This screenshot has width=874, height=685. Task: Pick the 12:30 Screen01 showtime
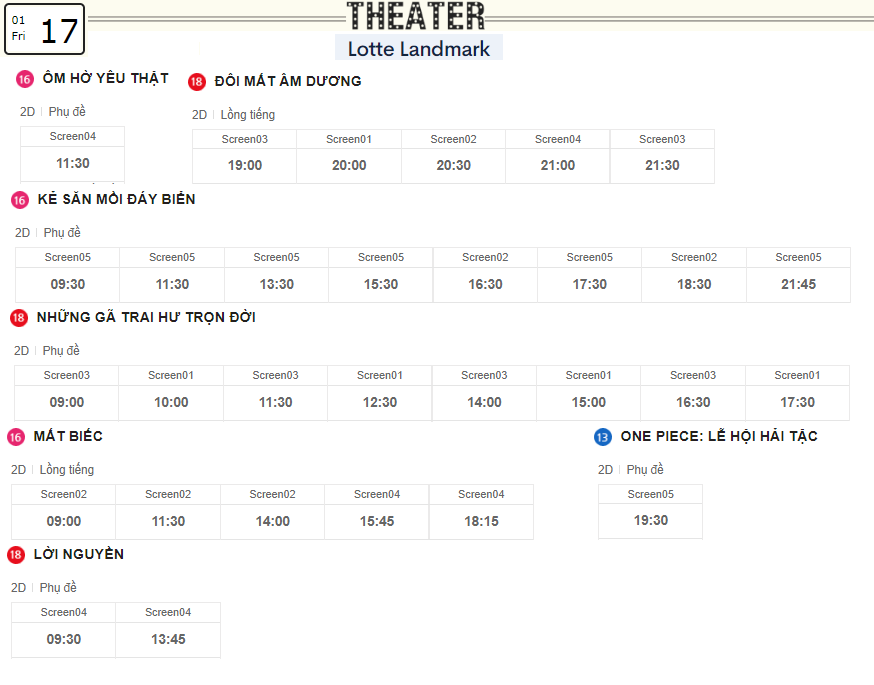click(x=380, y=393)
